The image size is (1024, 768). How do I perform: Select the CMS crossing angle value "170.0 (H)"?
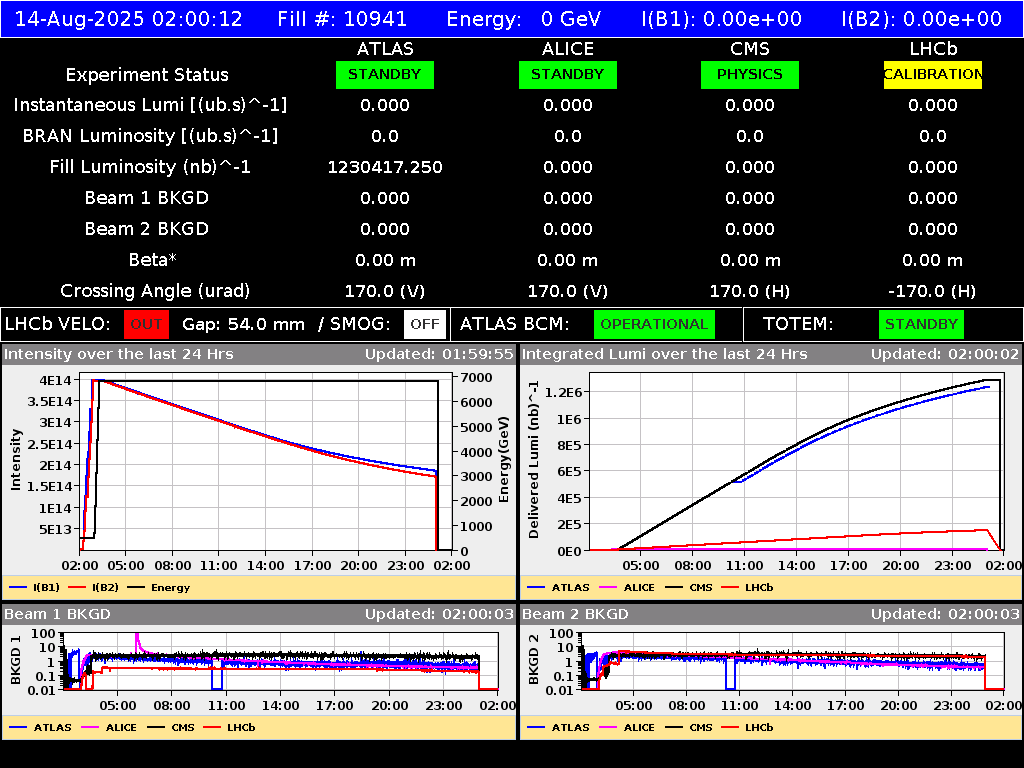(x=750, y=291)
